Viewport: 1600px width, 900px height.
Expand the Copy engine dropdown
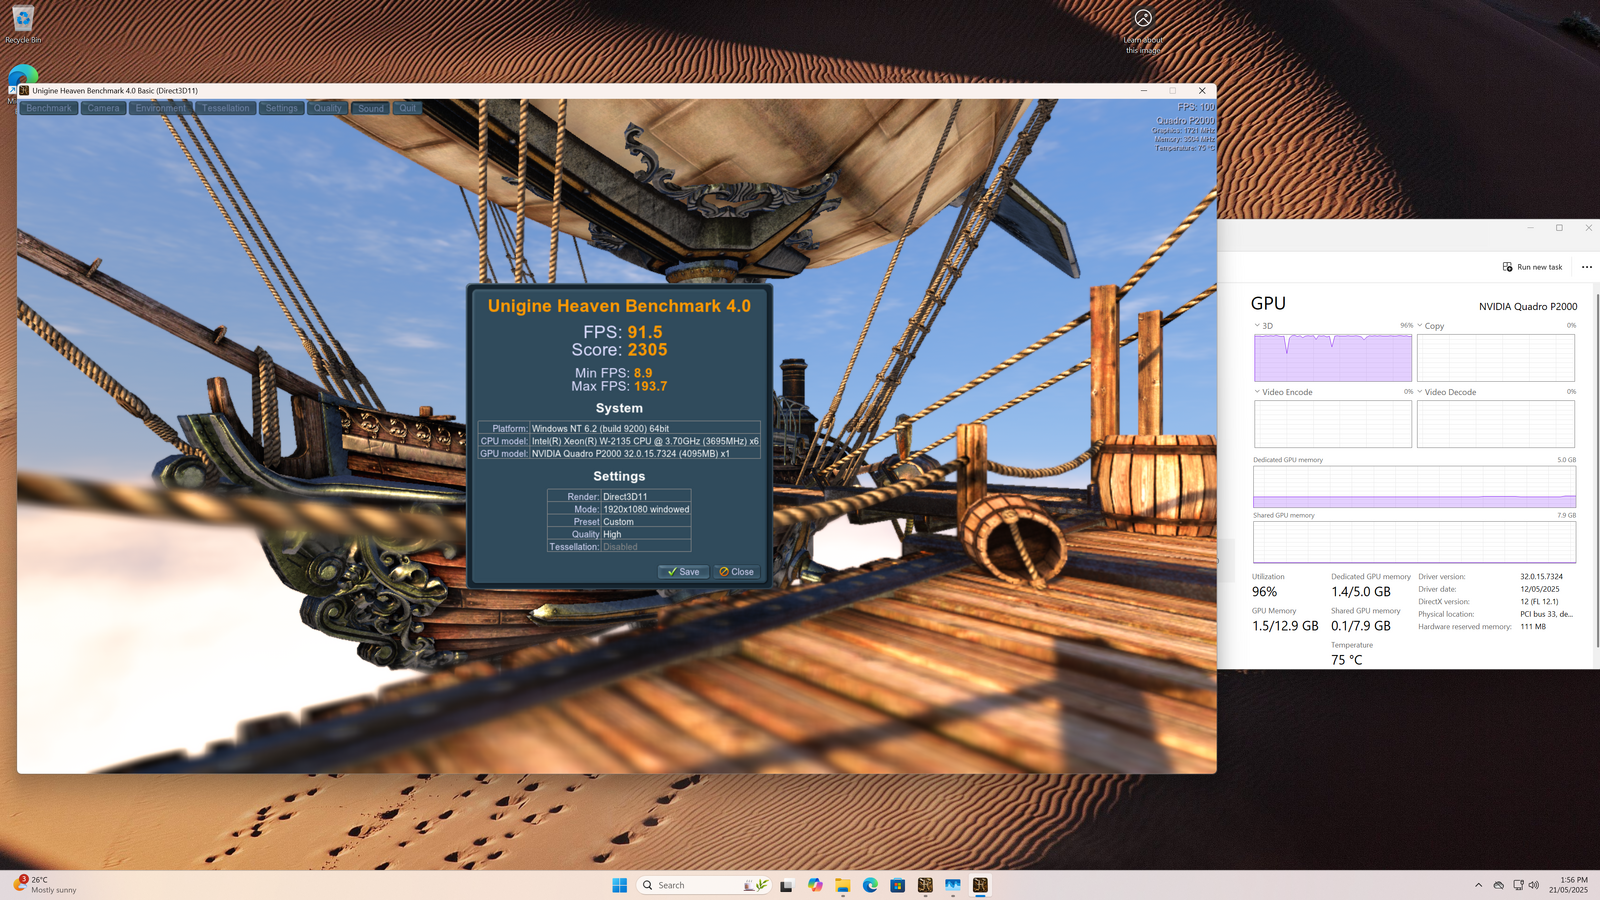pos(1419,325)
